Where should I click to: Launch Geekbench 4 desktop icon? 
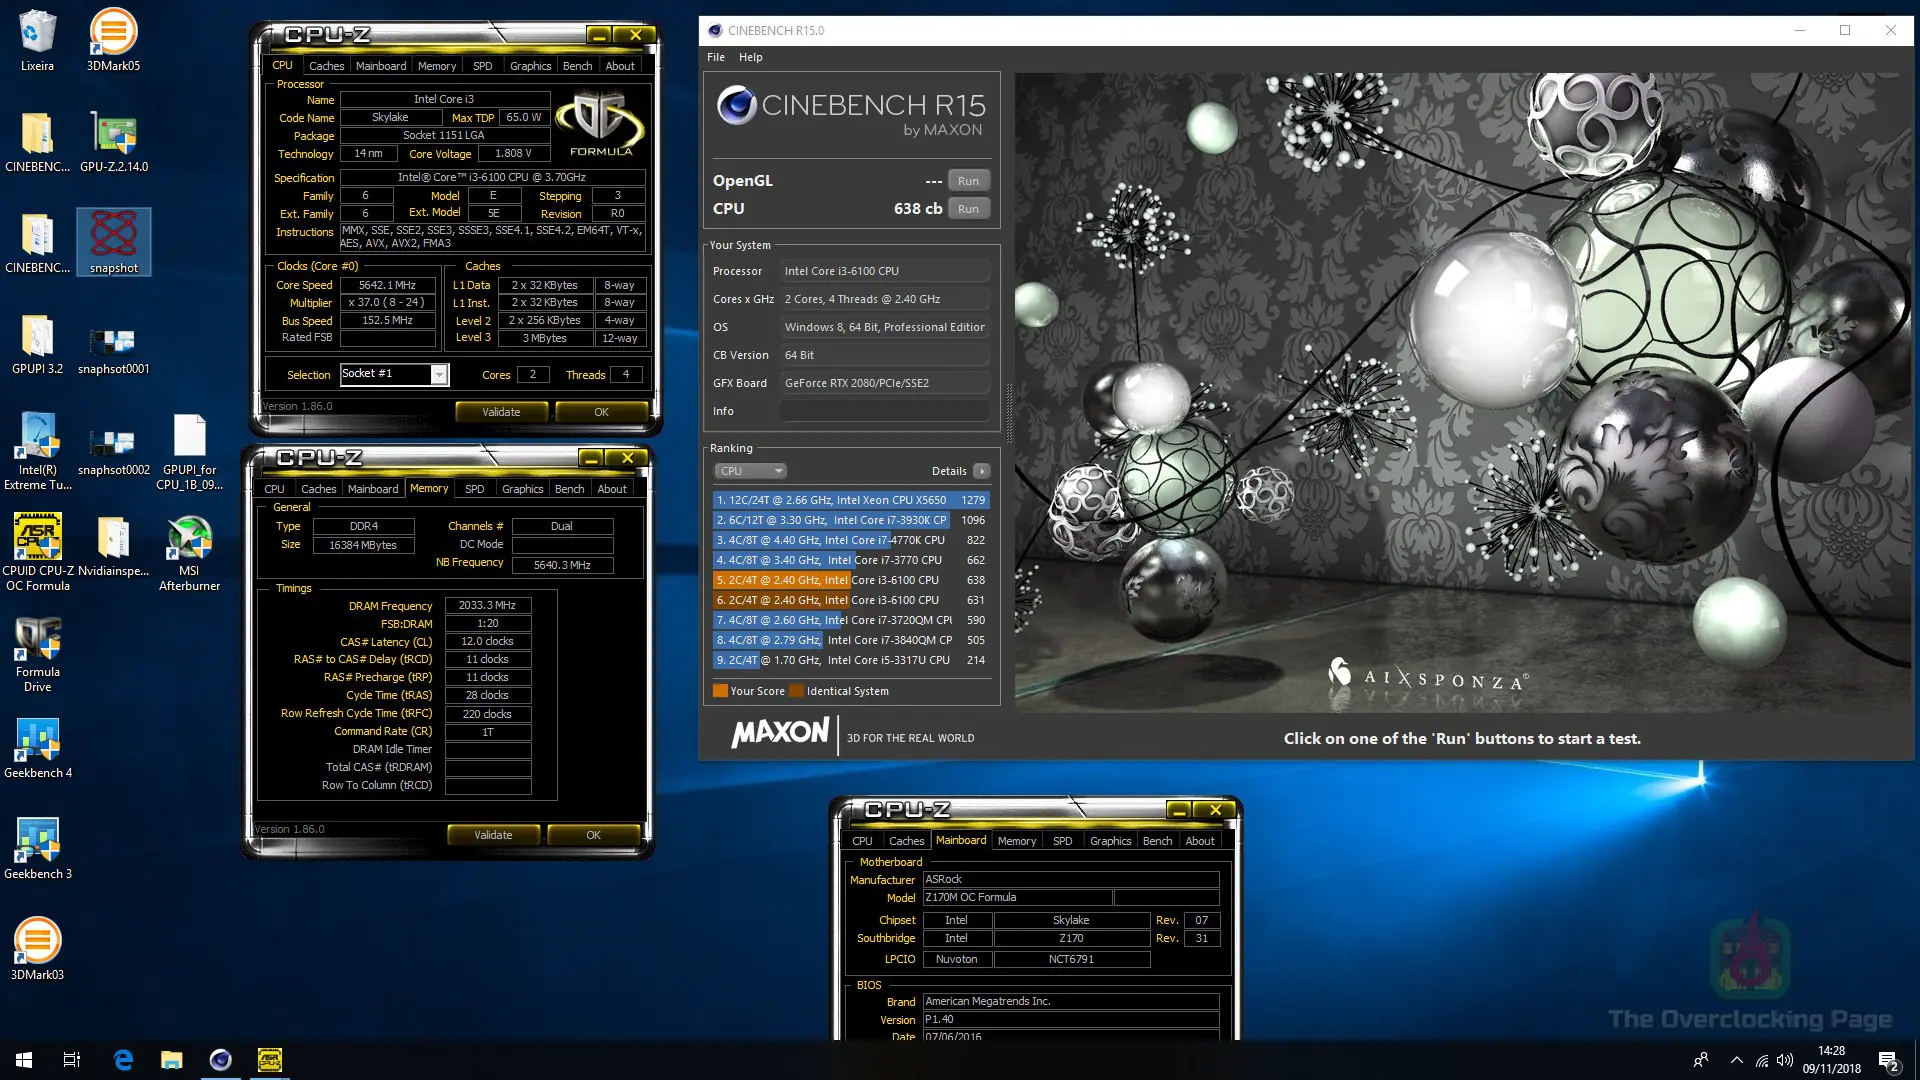click(37, 748)
